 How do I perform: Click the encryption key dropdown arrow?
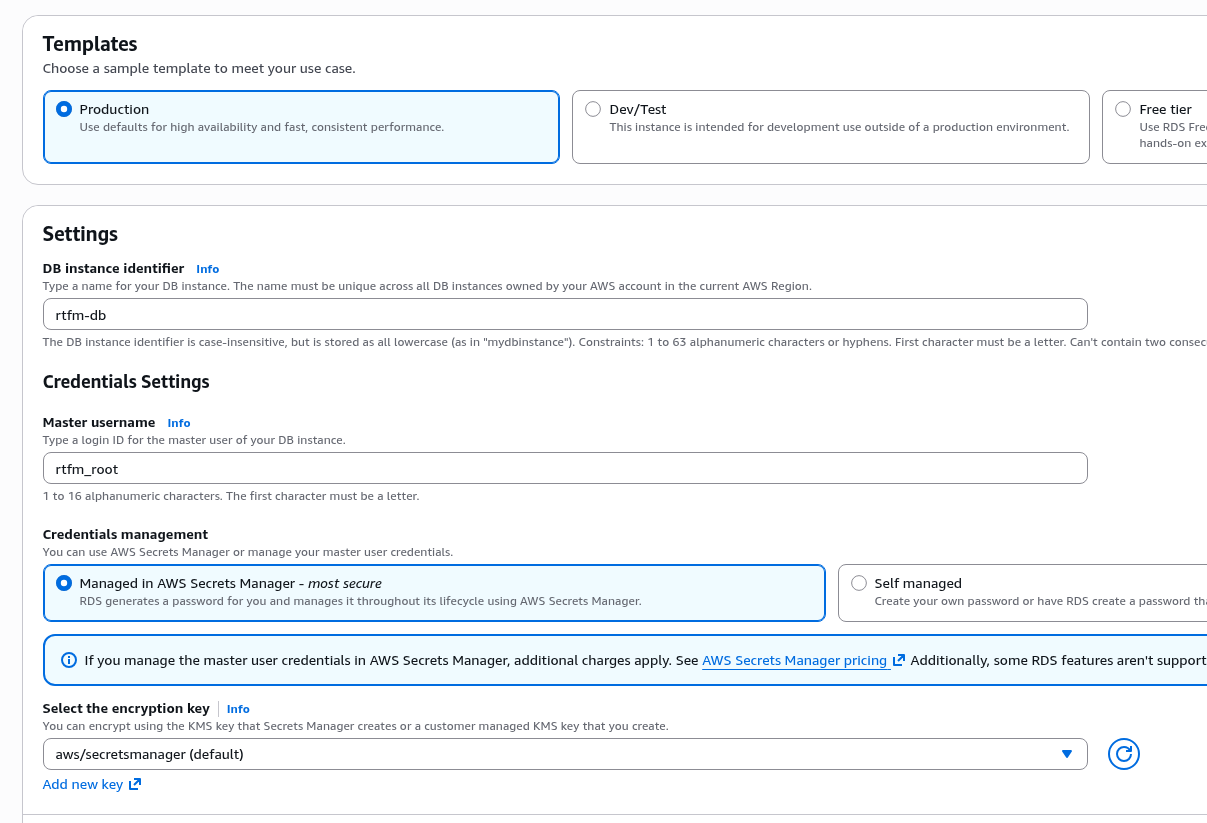click(x=1067, y=754)
